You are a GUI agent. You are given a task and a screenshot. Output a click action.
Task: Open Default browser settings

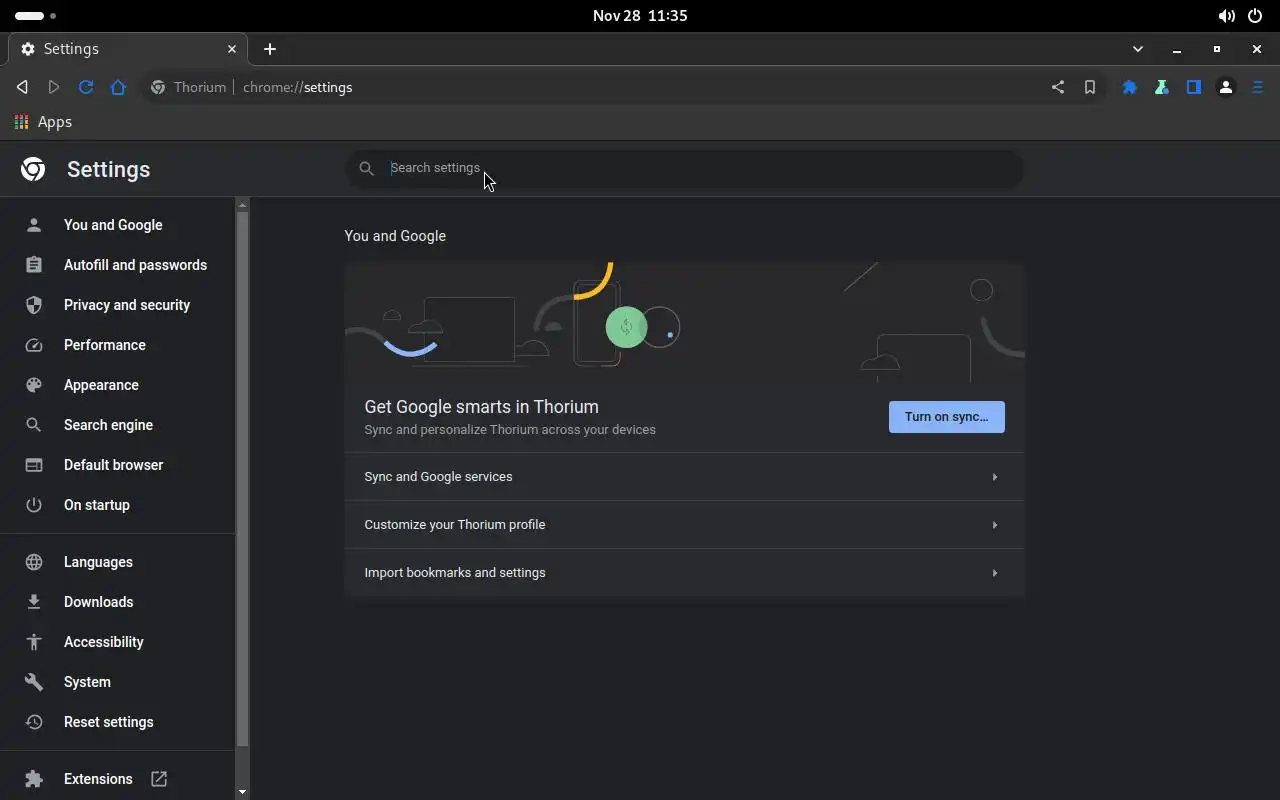click(118, 465)
